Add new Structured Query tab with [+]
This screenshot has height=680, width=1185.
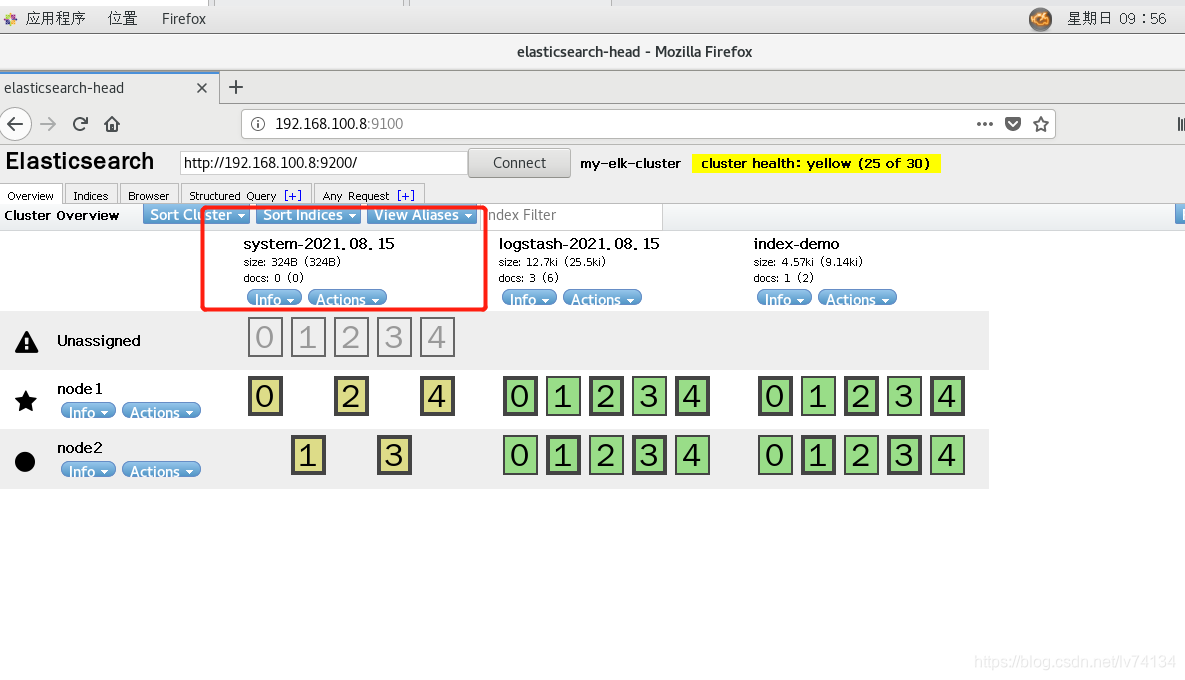pyautogui.click(x=293, y=196)
